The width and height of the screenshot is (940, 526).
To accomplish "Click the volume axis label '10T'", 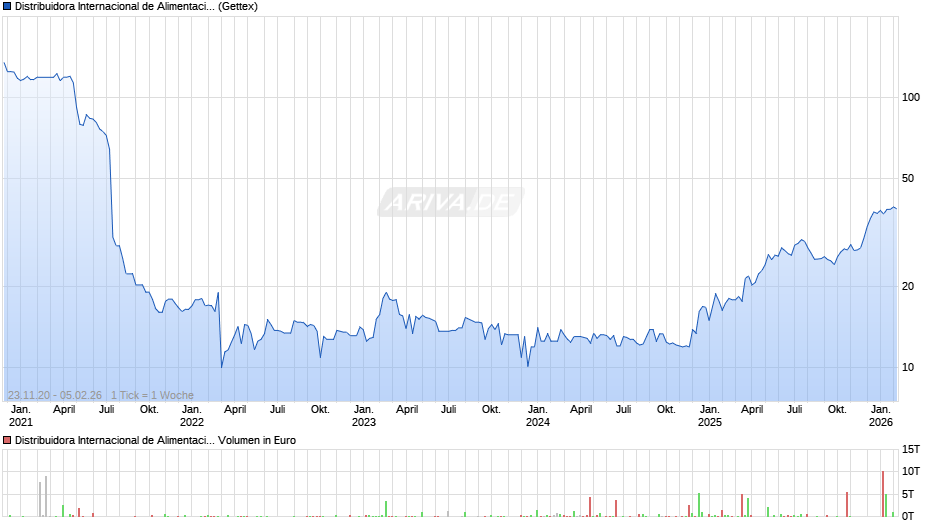I will pyautogui.click(x=911, y=472).
